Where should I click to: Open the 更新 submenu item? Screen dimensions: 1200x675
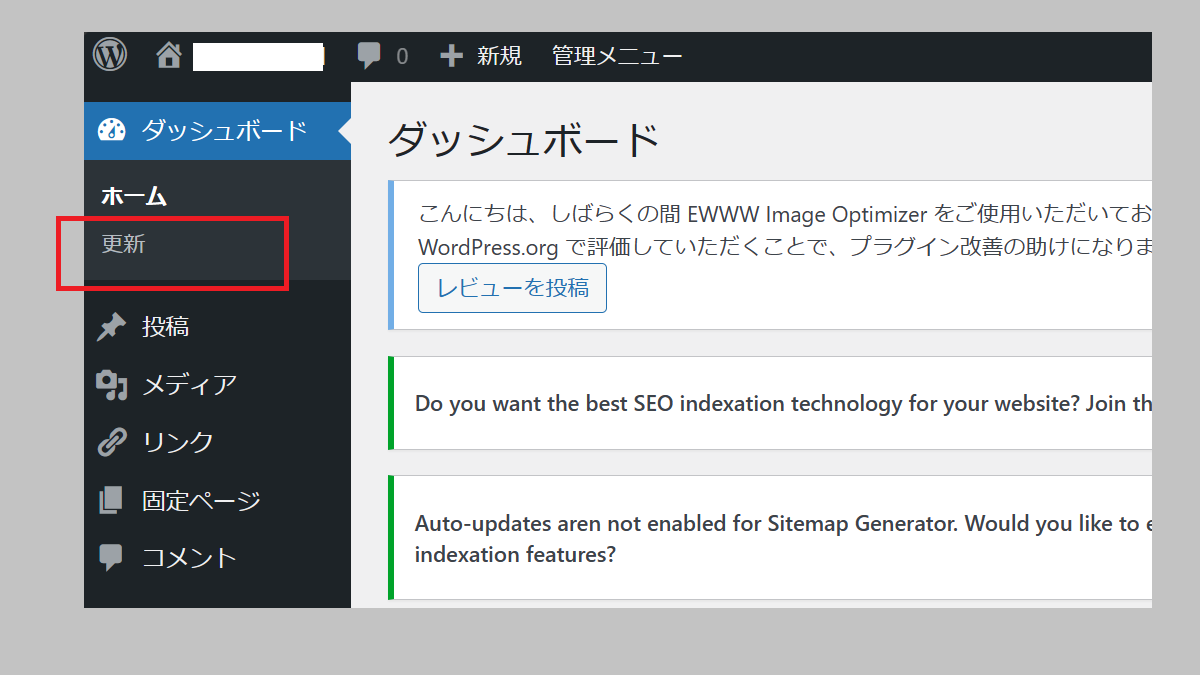[x=123, y=244]
